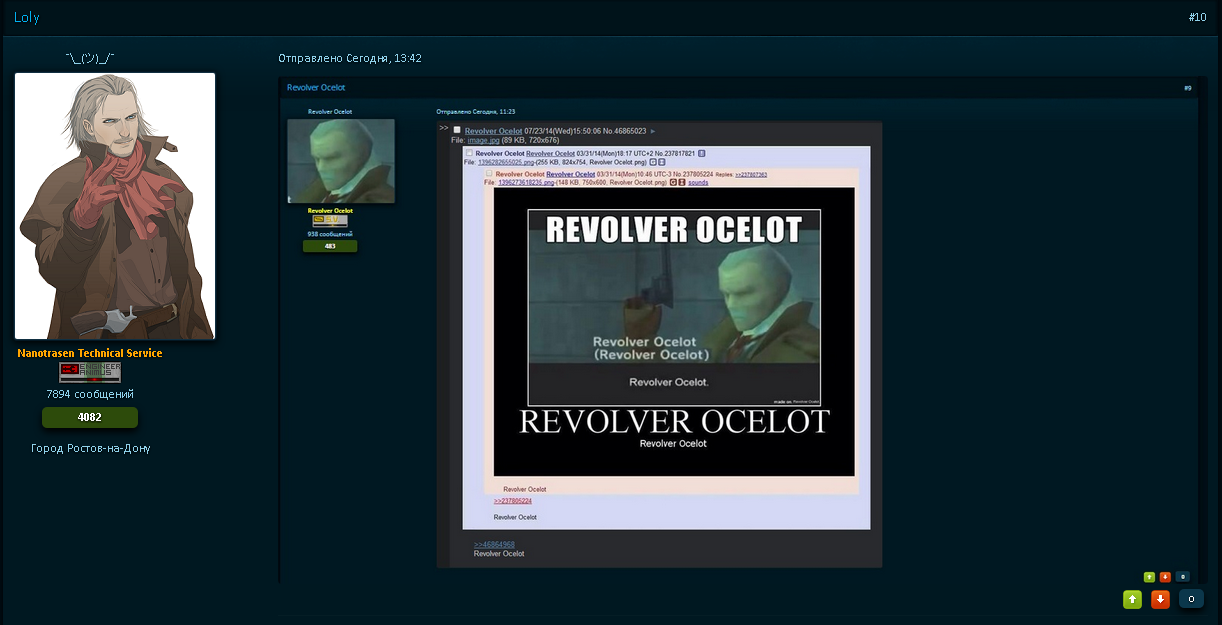Image resolution: width=1222 pixels, height=625 pixels.
Task: Click small green upvote arrow in quoted post
Action: (x=1149, y=576)
